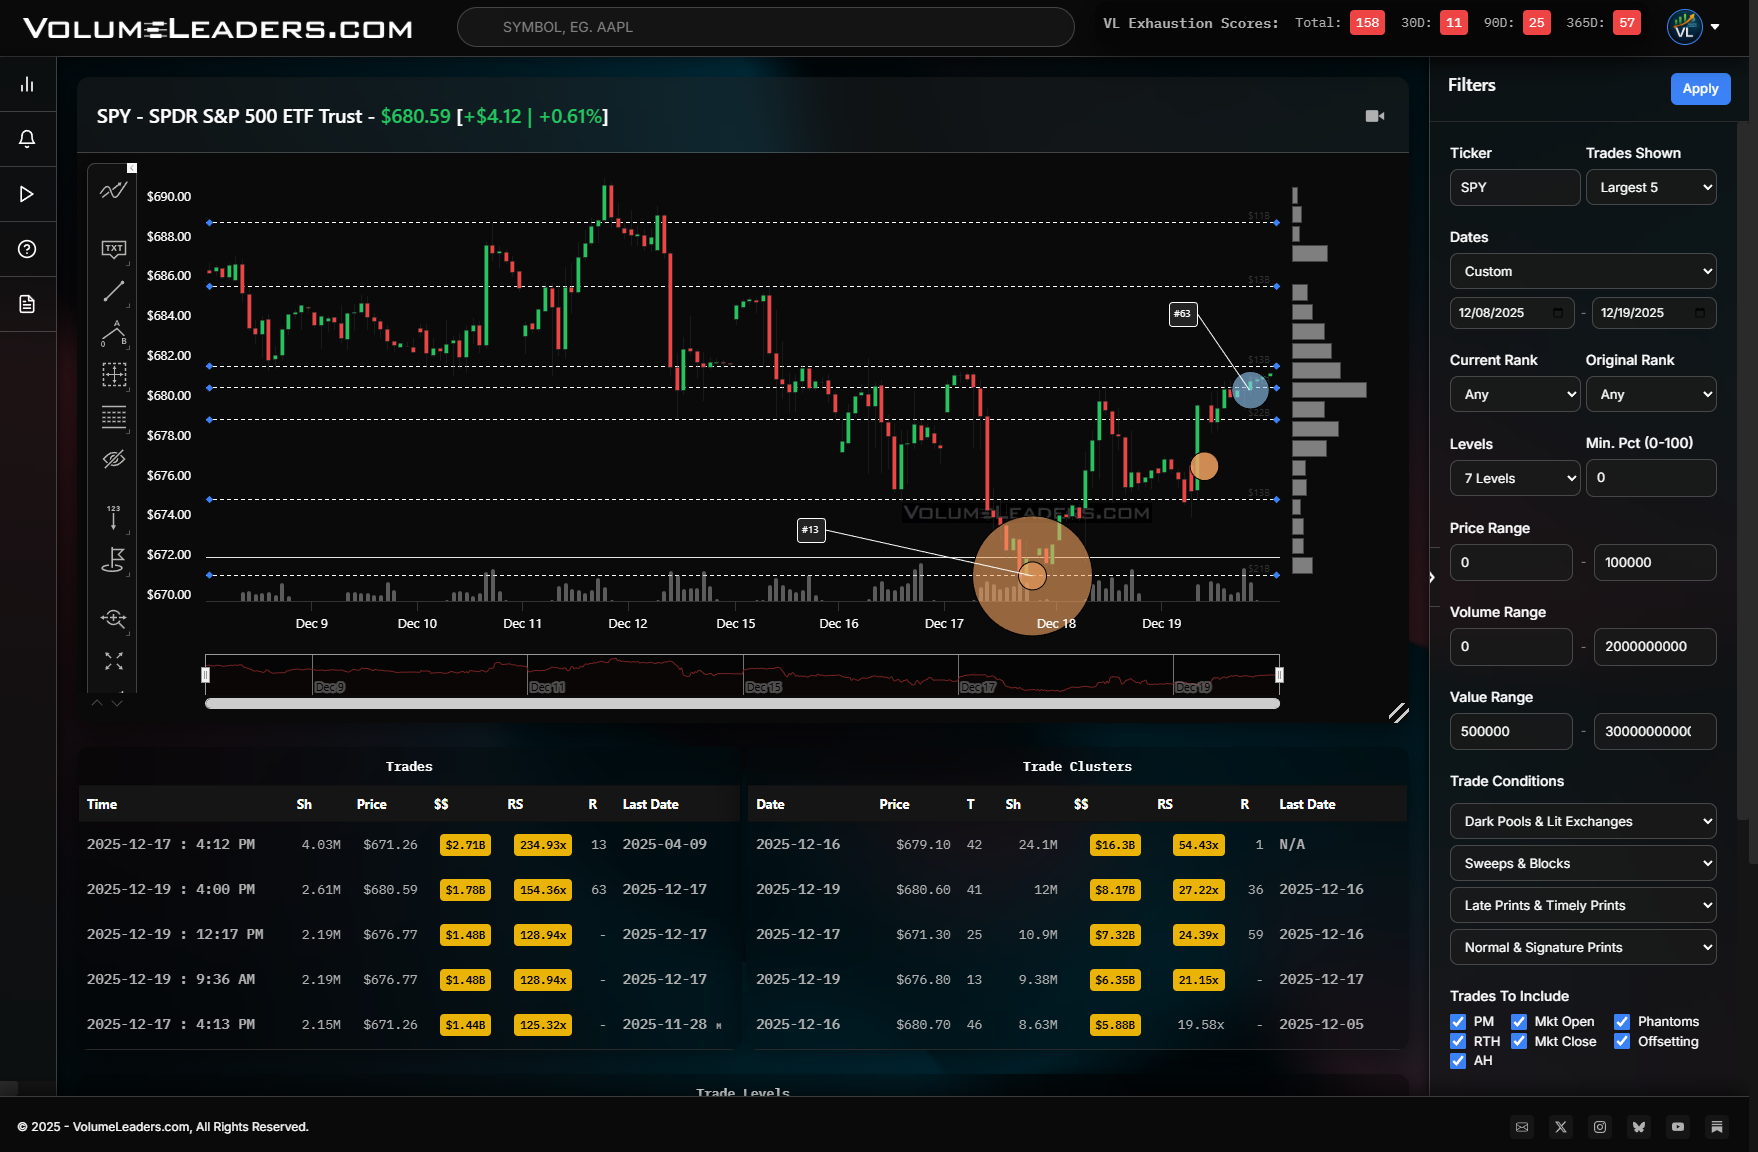Disable the Mkt Open checkbox

[1519, 1021]
